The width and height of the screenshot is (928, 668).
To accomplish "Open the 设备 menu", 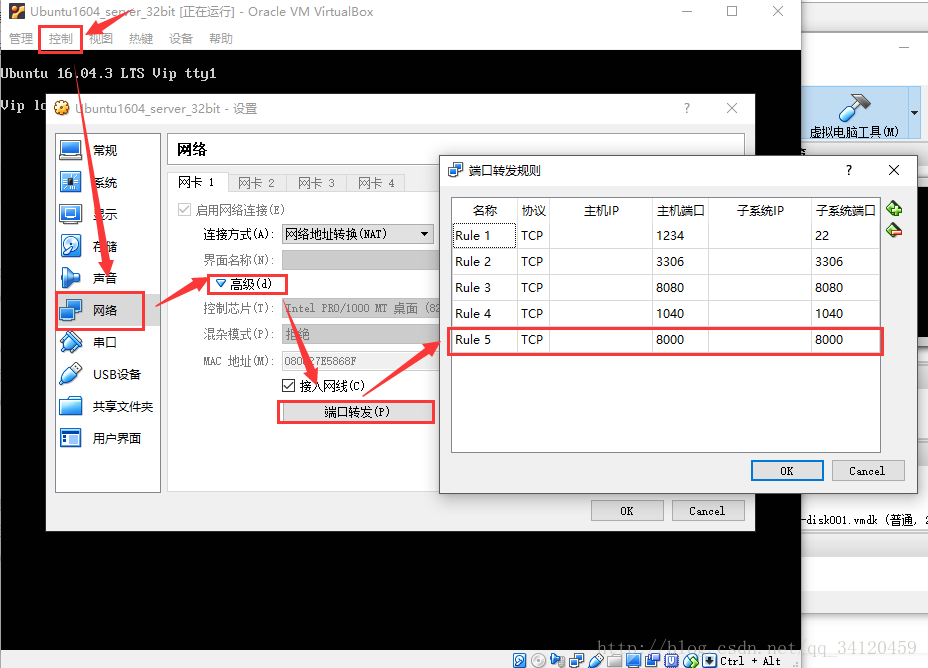I will (181, 39).
